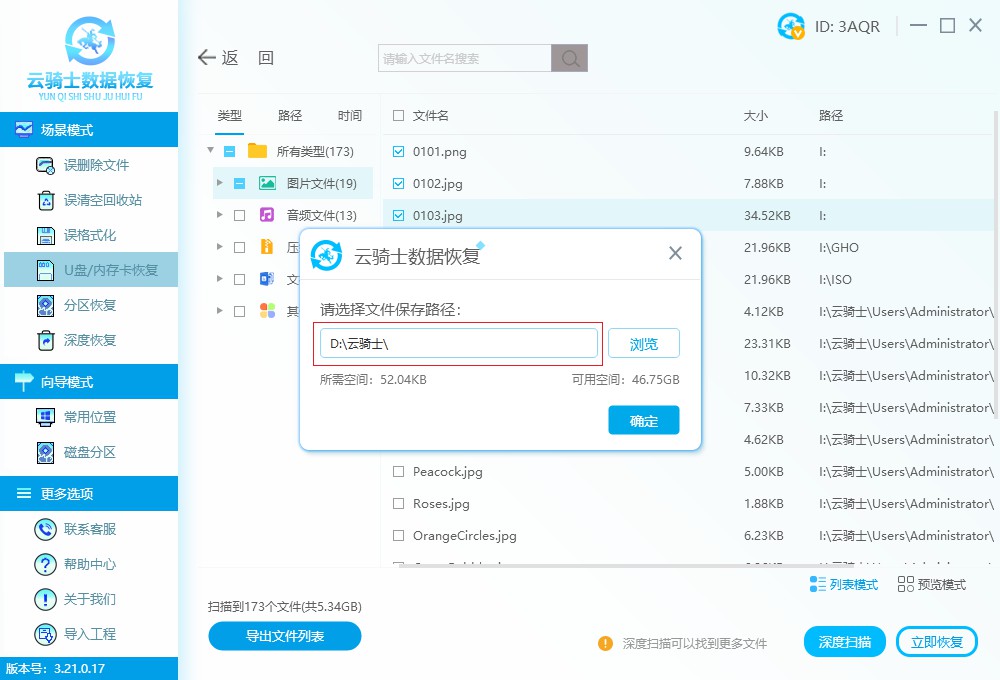Viewport: 1000px width, 680px height.
Task: Confirm with the 确定 button
Action: coord(643,420)
